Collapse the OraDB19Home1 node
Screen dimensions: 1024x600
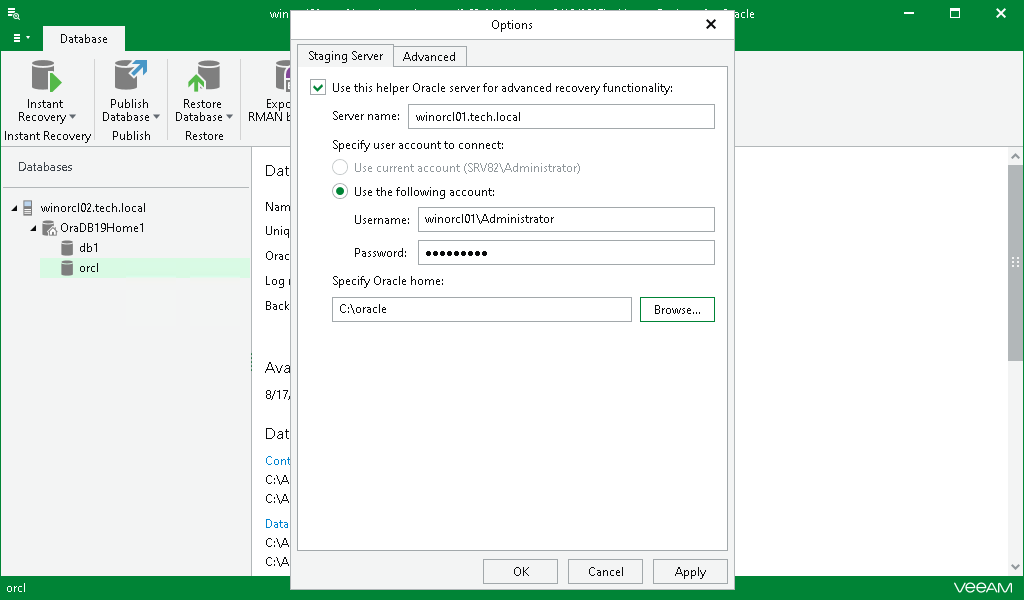pyautogui.click(x=33, y=228)
